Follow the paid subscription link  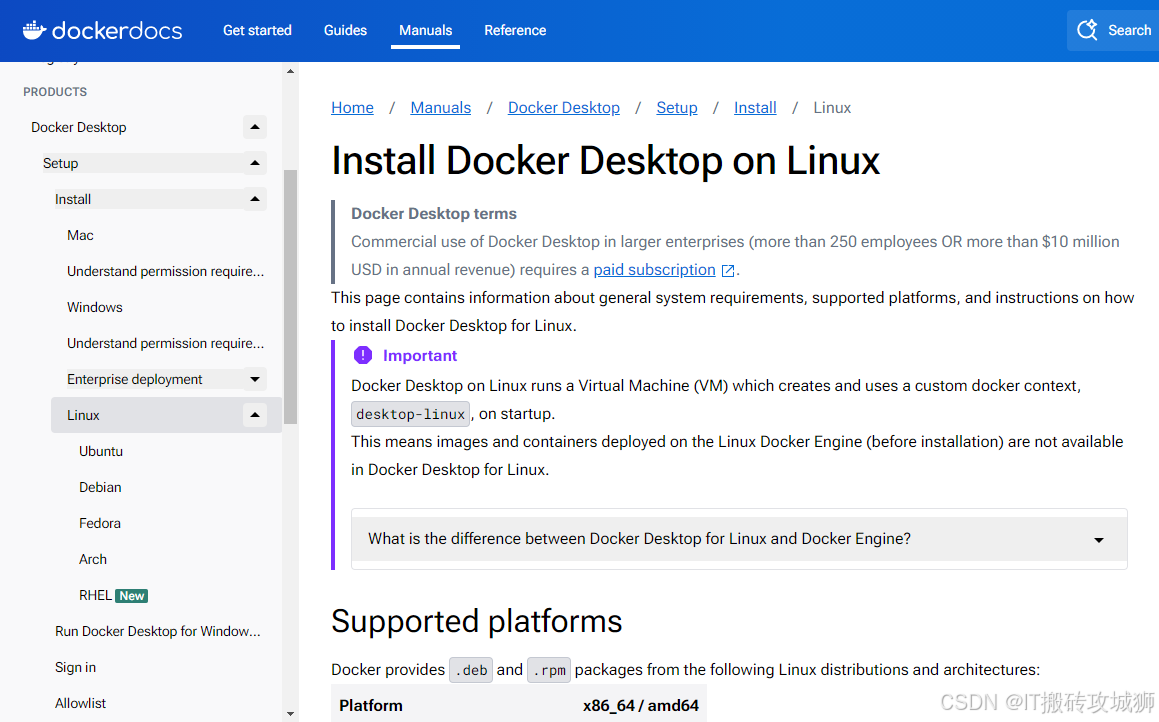(x=654, y=270)
